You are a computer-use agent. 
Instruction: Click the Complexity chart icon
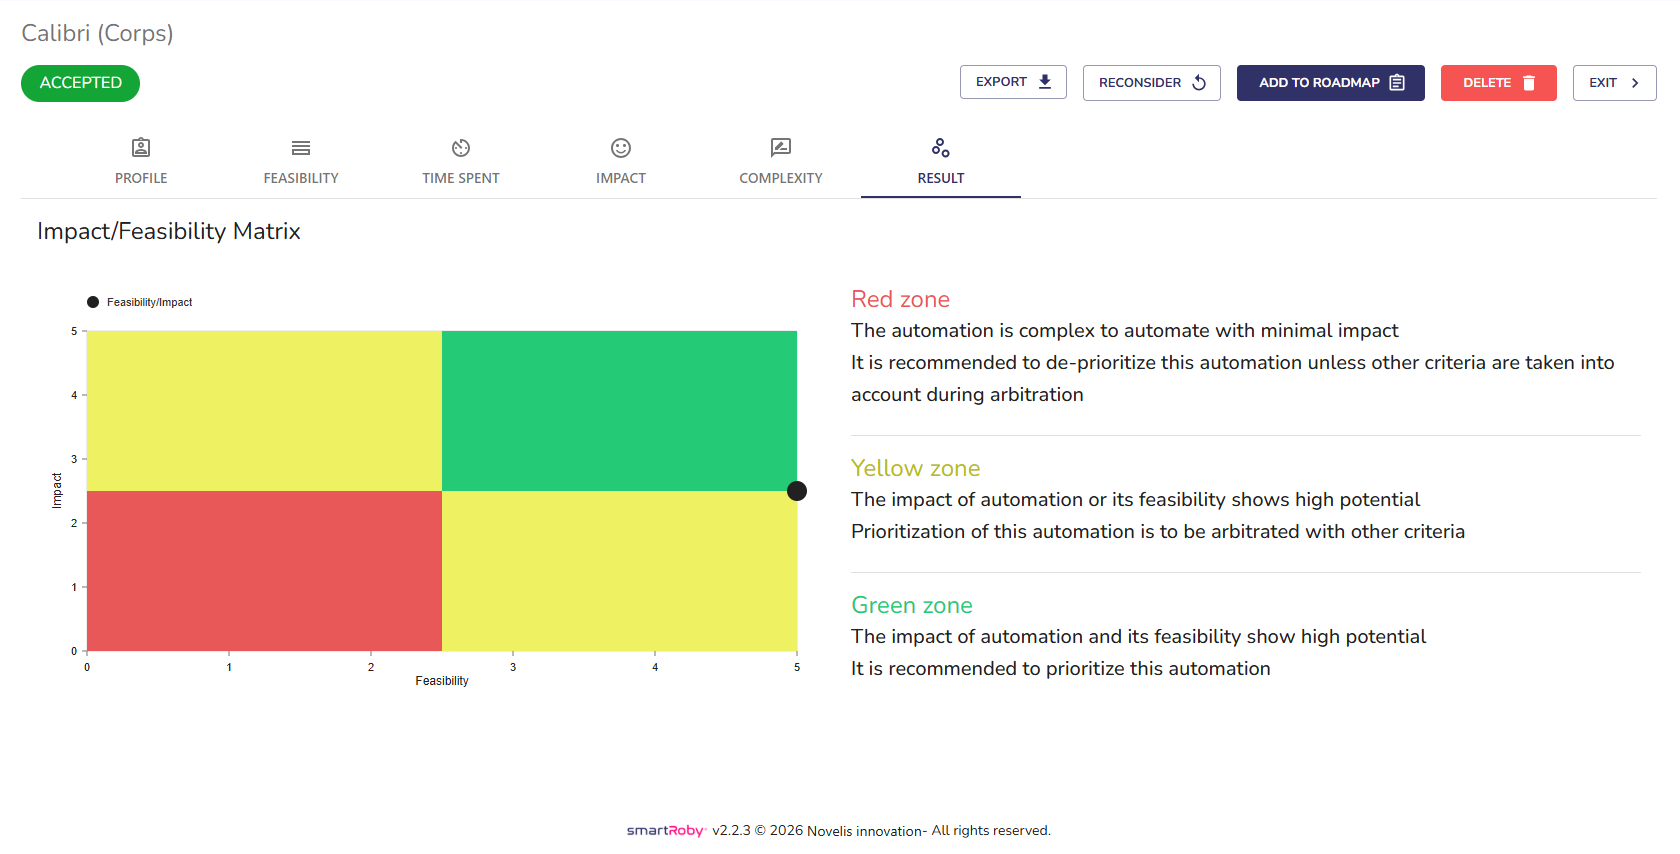pyautogui.click(x=781, y=148)
